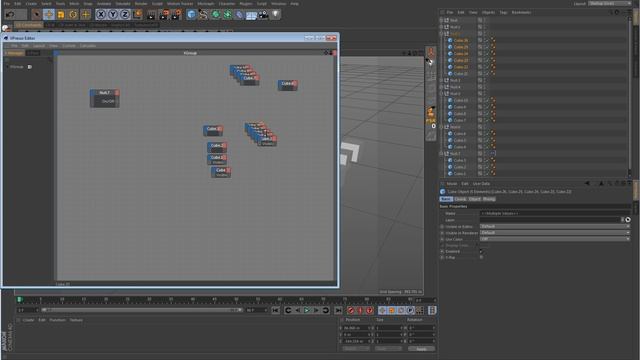Toggle the Enabled checkbox in Attributes
640x360 pixels.
481,251
